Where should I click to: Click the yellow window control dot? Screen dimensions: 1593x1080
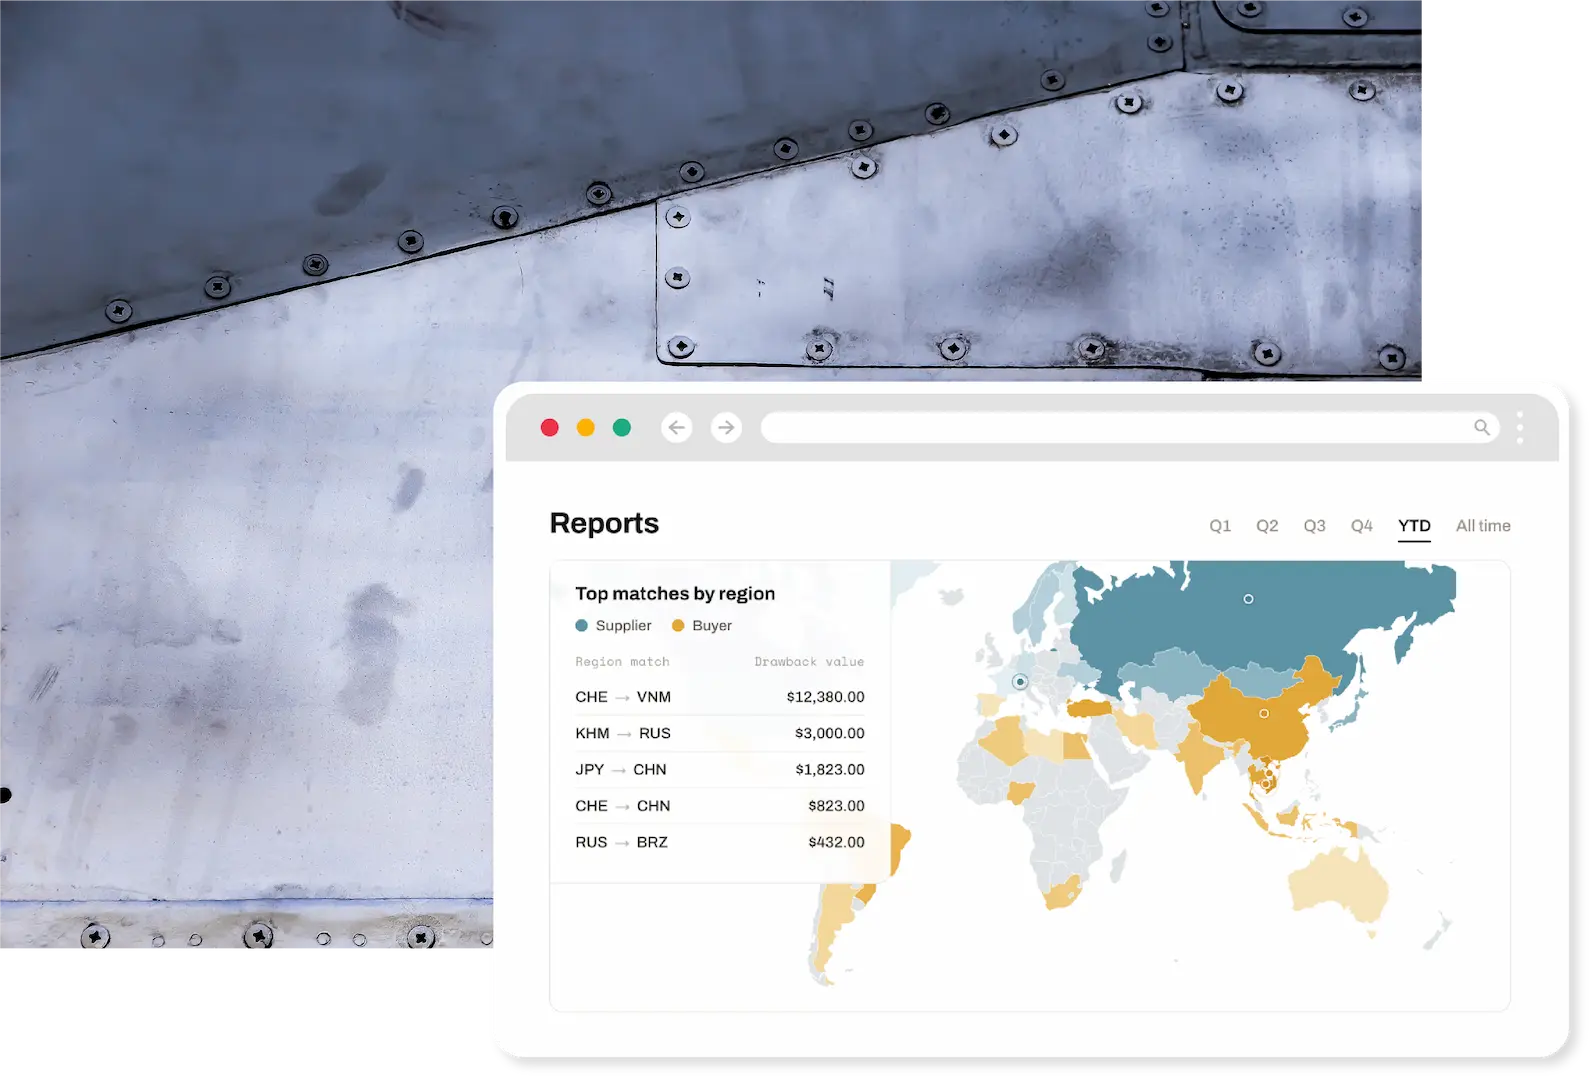point(586,428)
